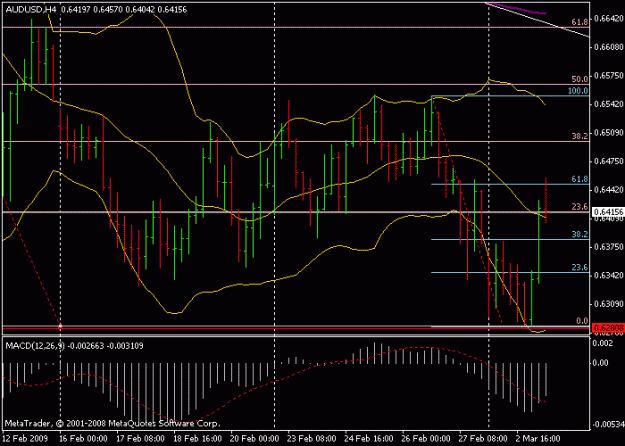Screen dimensions: 625x446
Task: Click the 0.64420 price axis label
Action: pyautogui.click(x=608, y=190)
